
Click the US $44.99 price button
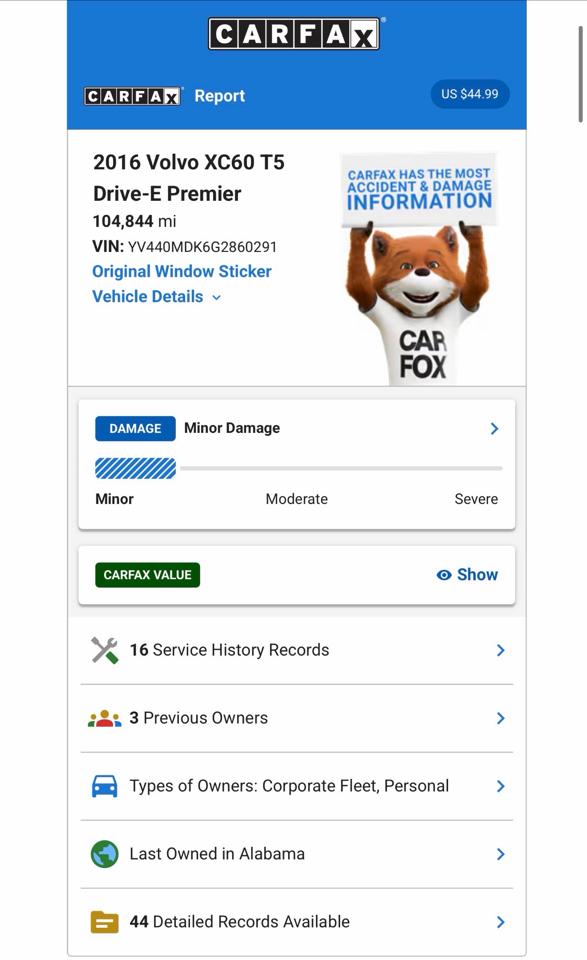click(x=469, y=94)
